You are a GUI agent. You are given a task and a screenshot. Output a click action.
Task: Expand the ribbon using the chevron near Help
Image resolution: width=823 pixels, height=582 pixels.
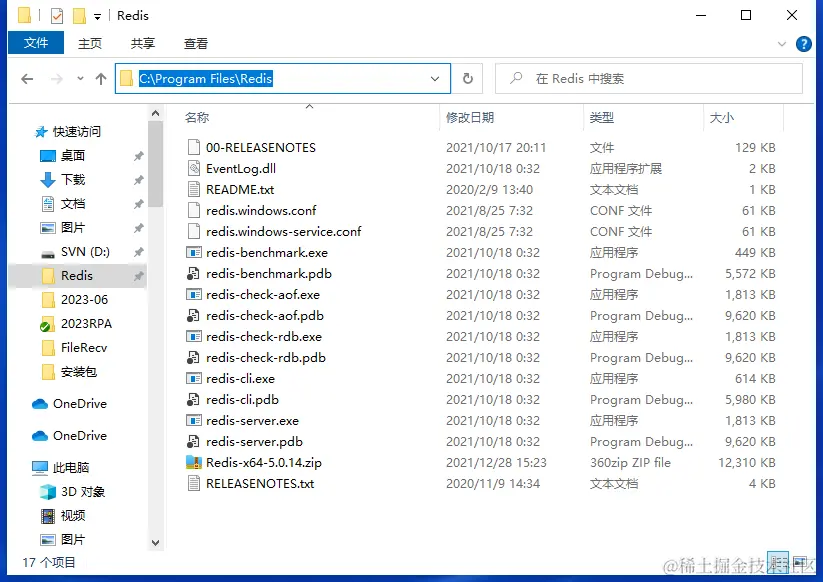coord(781,44)
